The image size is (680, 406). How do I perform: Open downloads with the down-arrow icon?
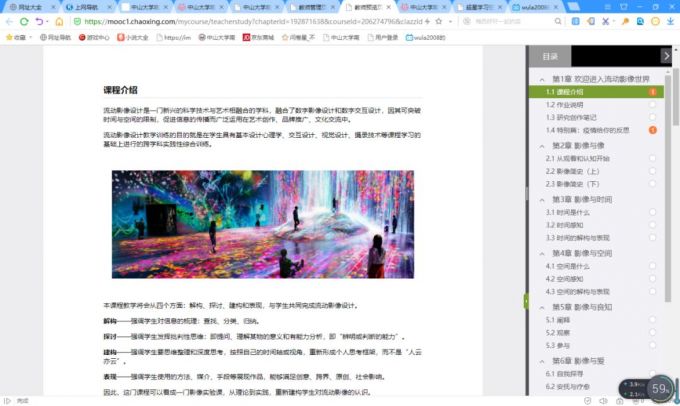(670, 21)
